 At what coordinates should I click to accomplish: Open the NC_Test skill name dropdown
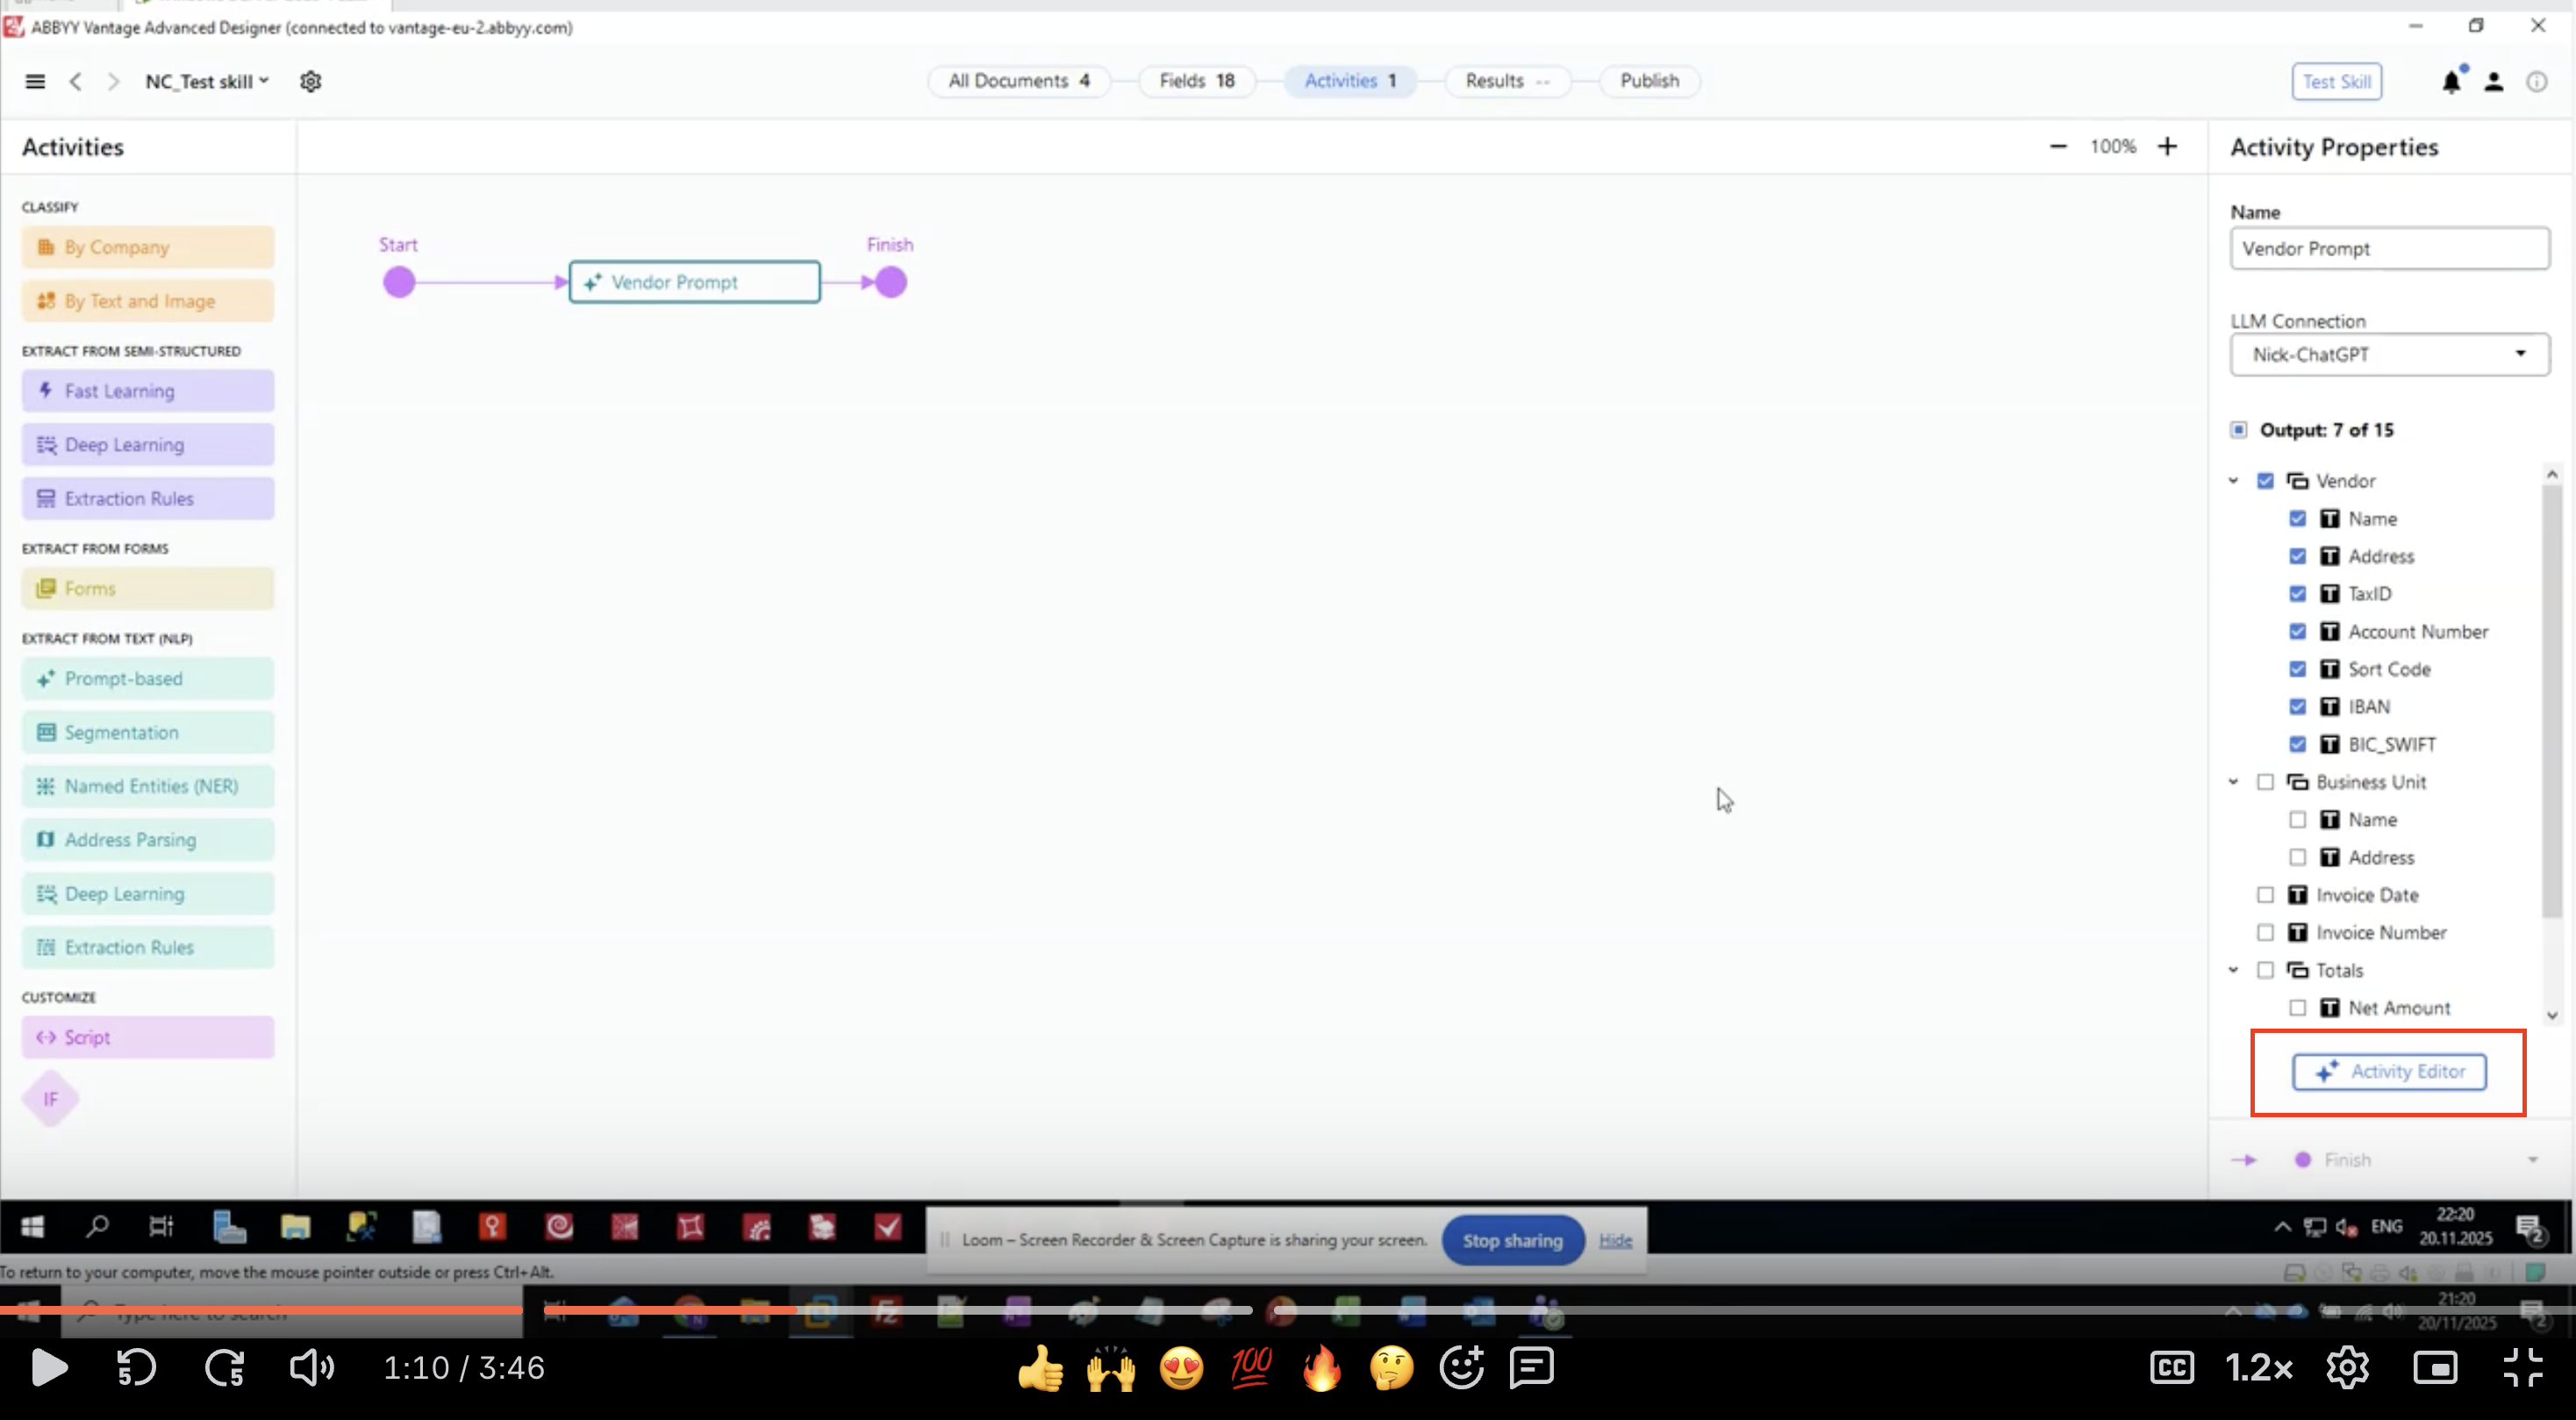207,81
